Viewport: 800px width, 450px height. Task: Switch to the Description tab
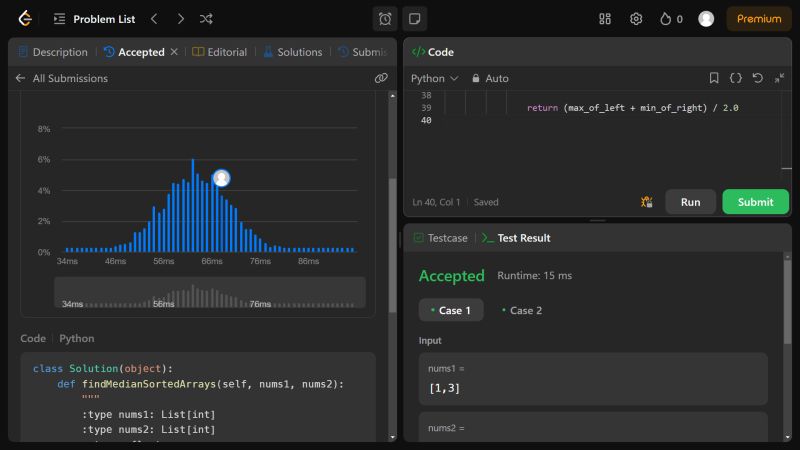(x=53, y=52)
